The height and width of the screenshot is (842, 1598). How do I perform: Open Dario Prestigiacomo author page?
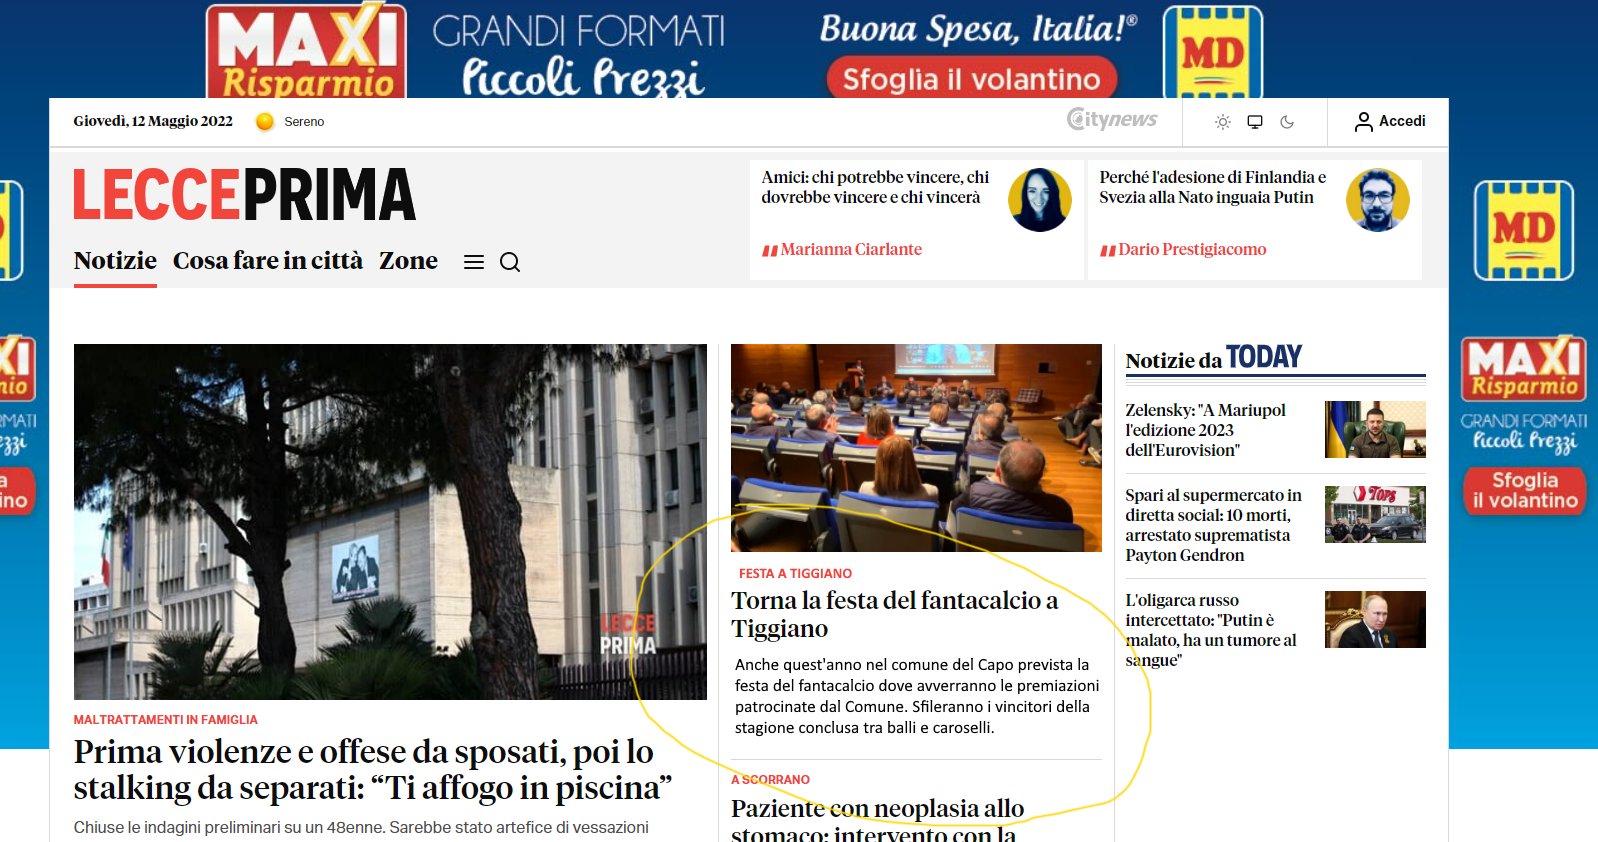tap(1192, 249)
